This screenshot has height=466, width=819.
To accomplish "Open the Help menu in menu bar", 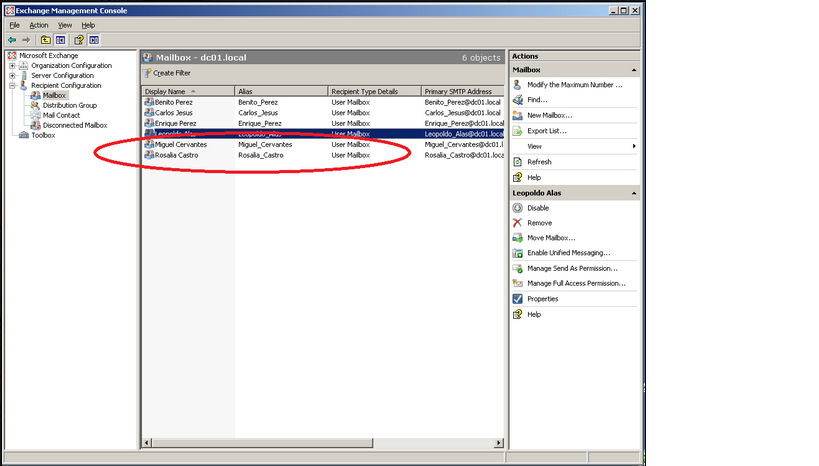I will coord(88,25).
